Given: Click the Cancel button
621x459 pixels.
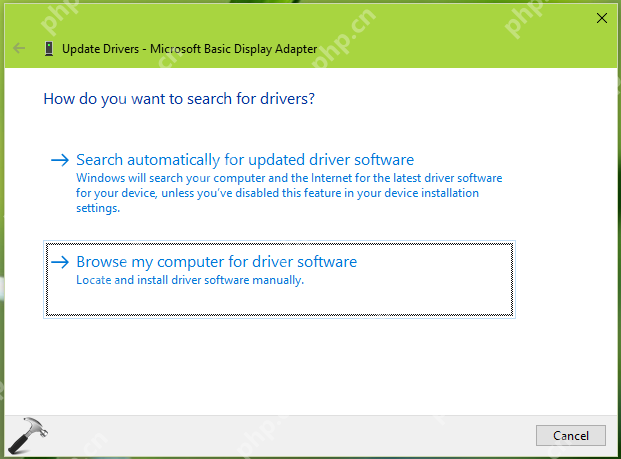Looking at the screenshot, I should click(x=571, y=436).
